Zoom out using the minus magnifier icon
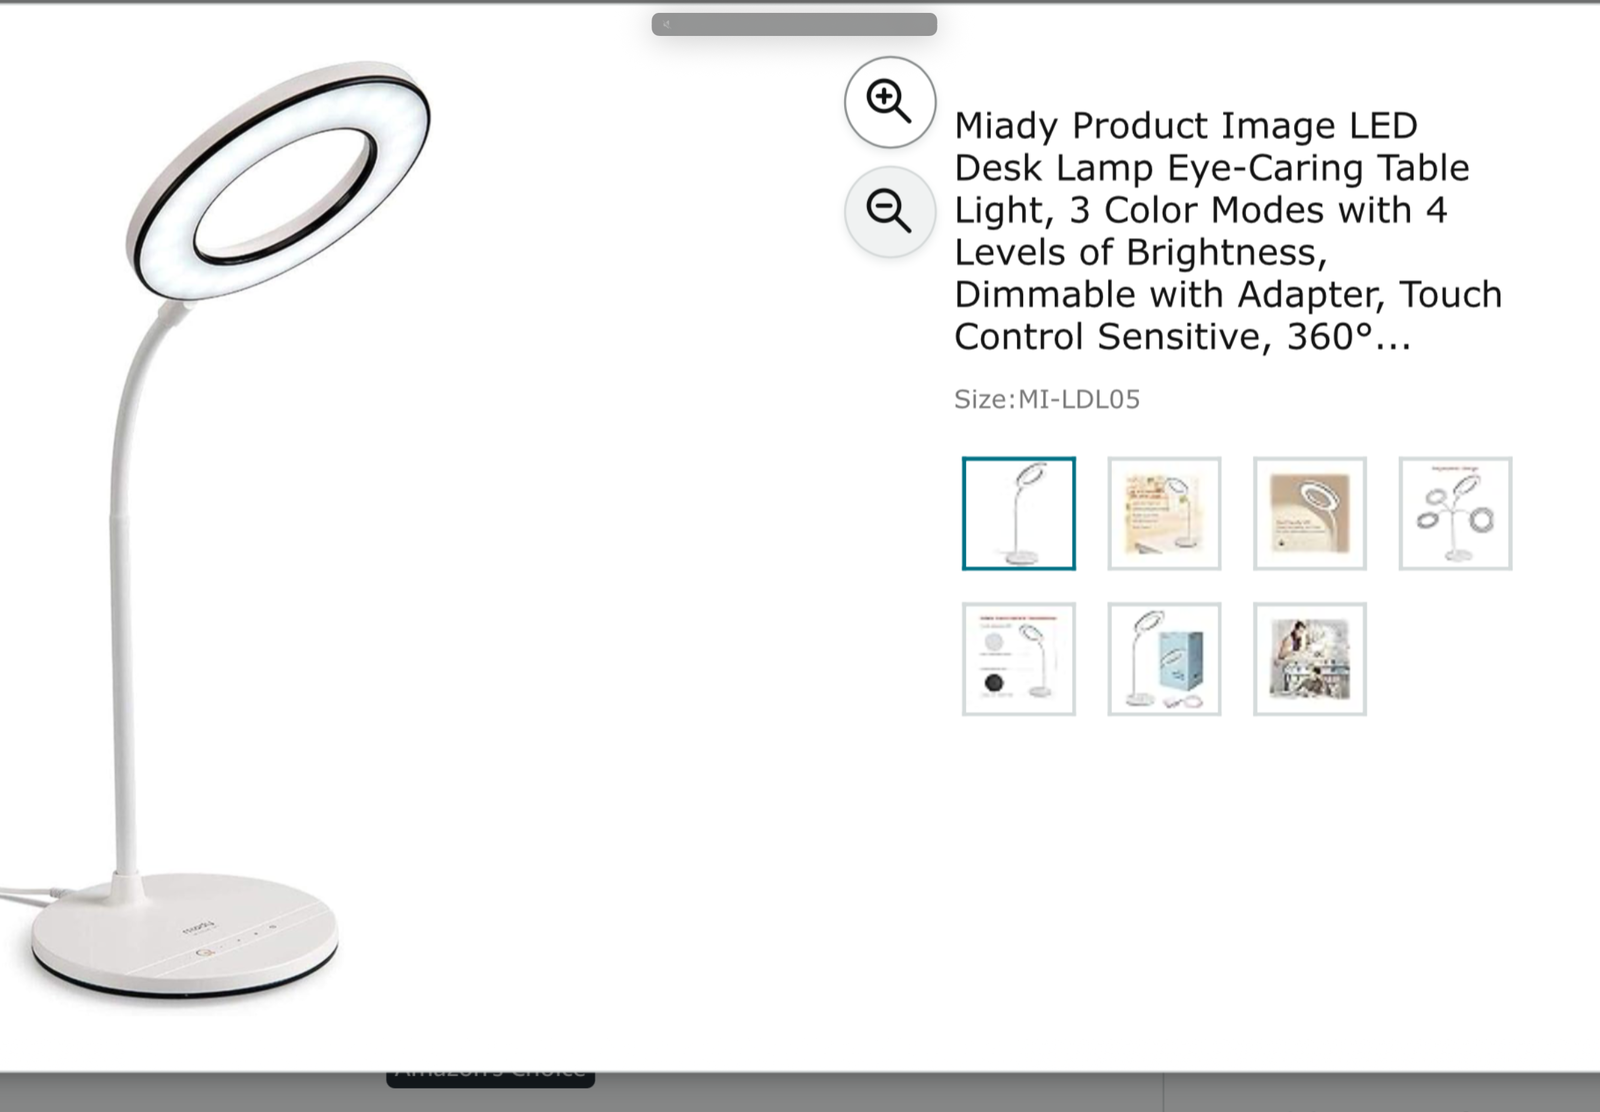The image size is (1600, 1112). 890,211
